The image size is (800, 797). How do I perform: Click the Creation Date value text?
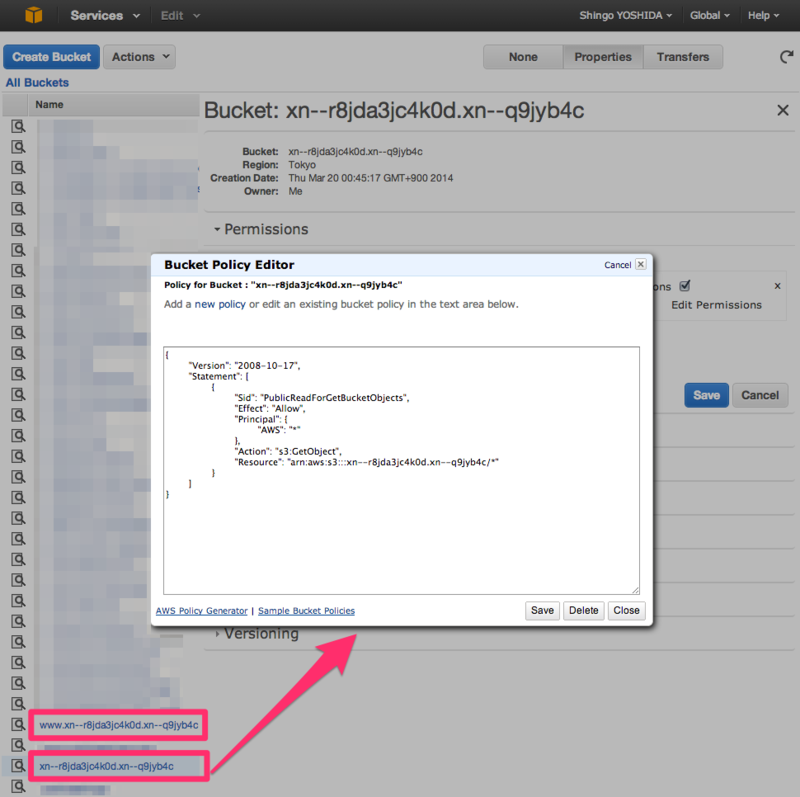coord(370,178)
